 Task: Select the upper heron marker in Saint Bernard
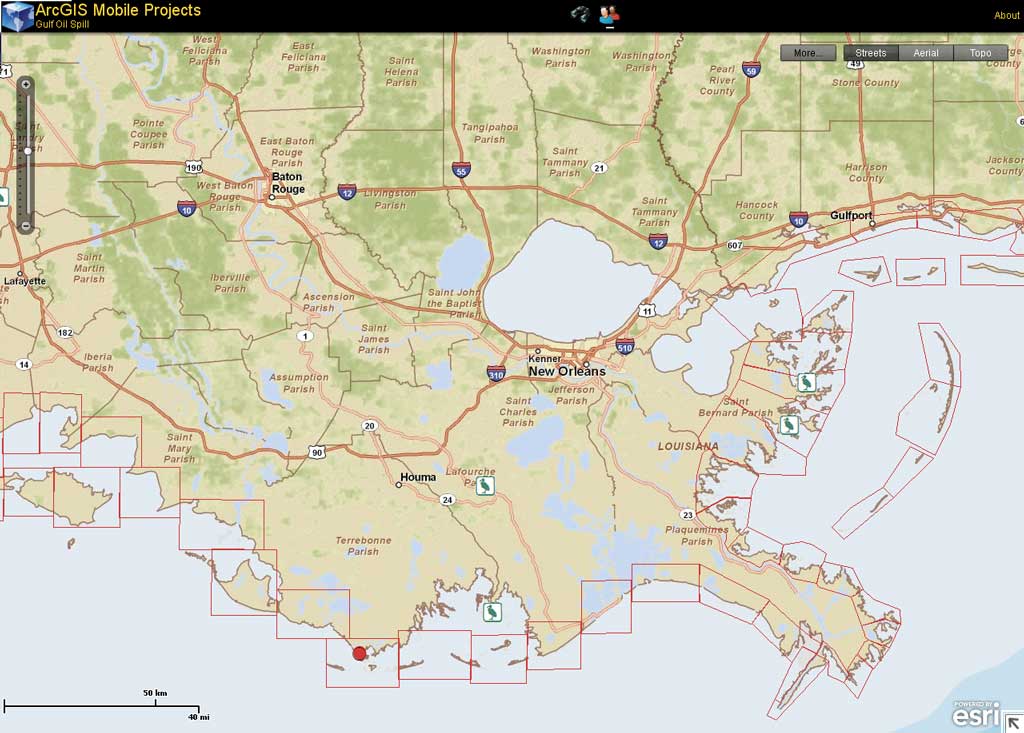(807, 382)
